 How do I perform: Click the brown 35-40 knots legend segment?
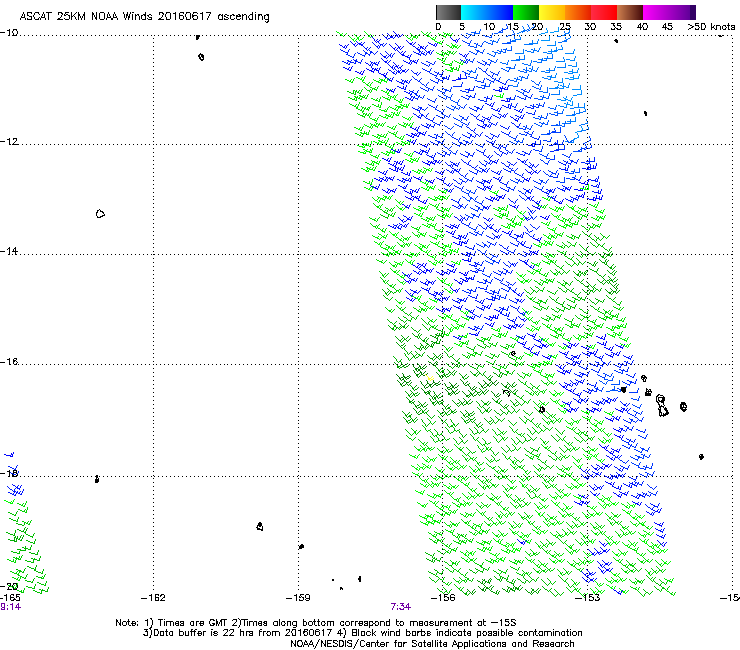pos(630,12)
